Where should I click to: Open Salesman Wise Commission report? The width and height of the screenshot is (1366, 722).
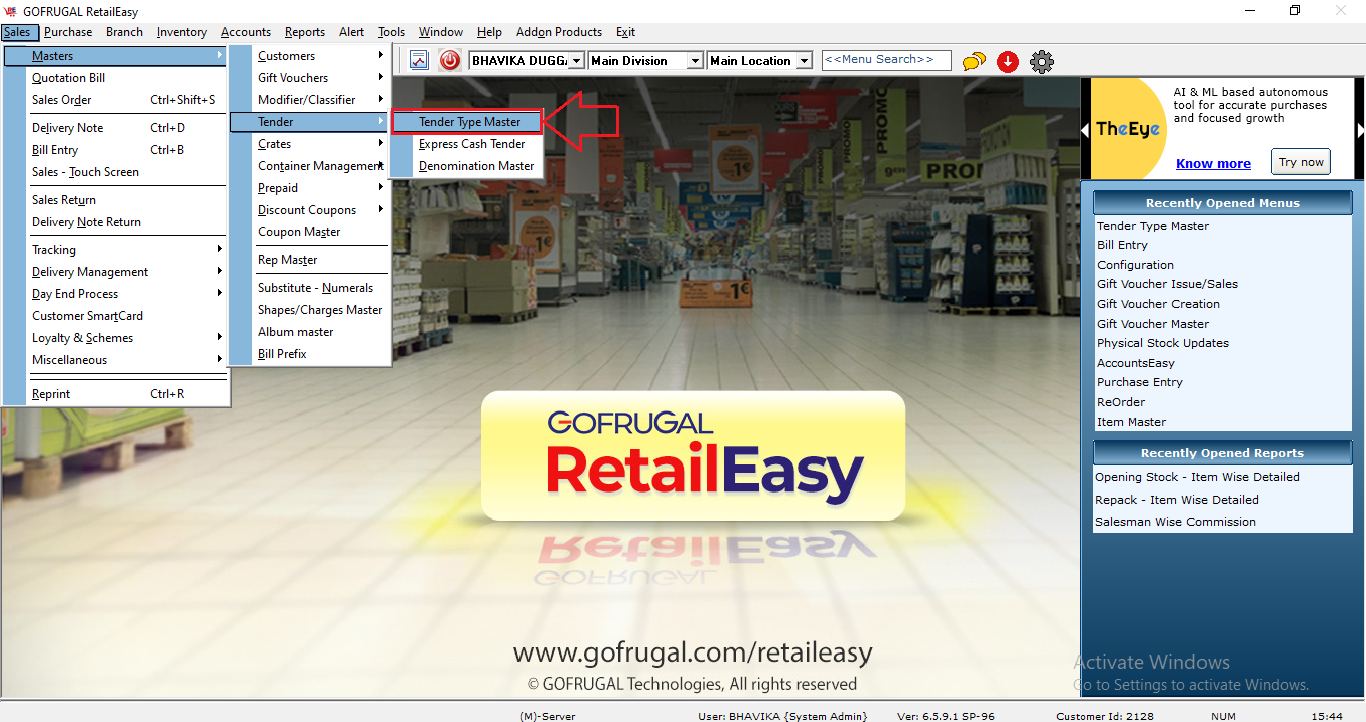coord(1175,522)
